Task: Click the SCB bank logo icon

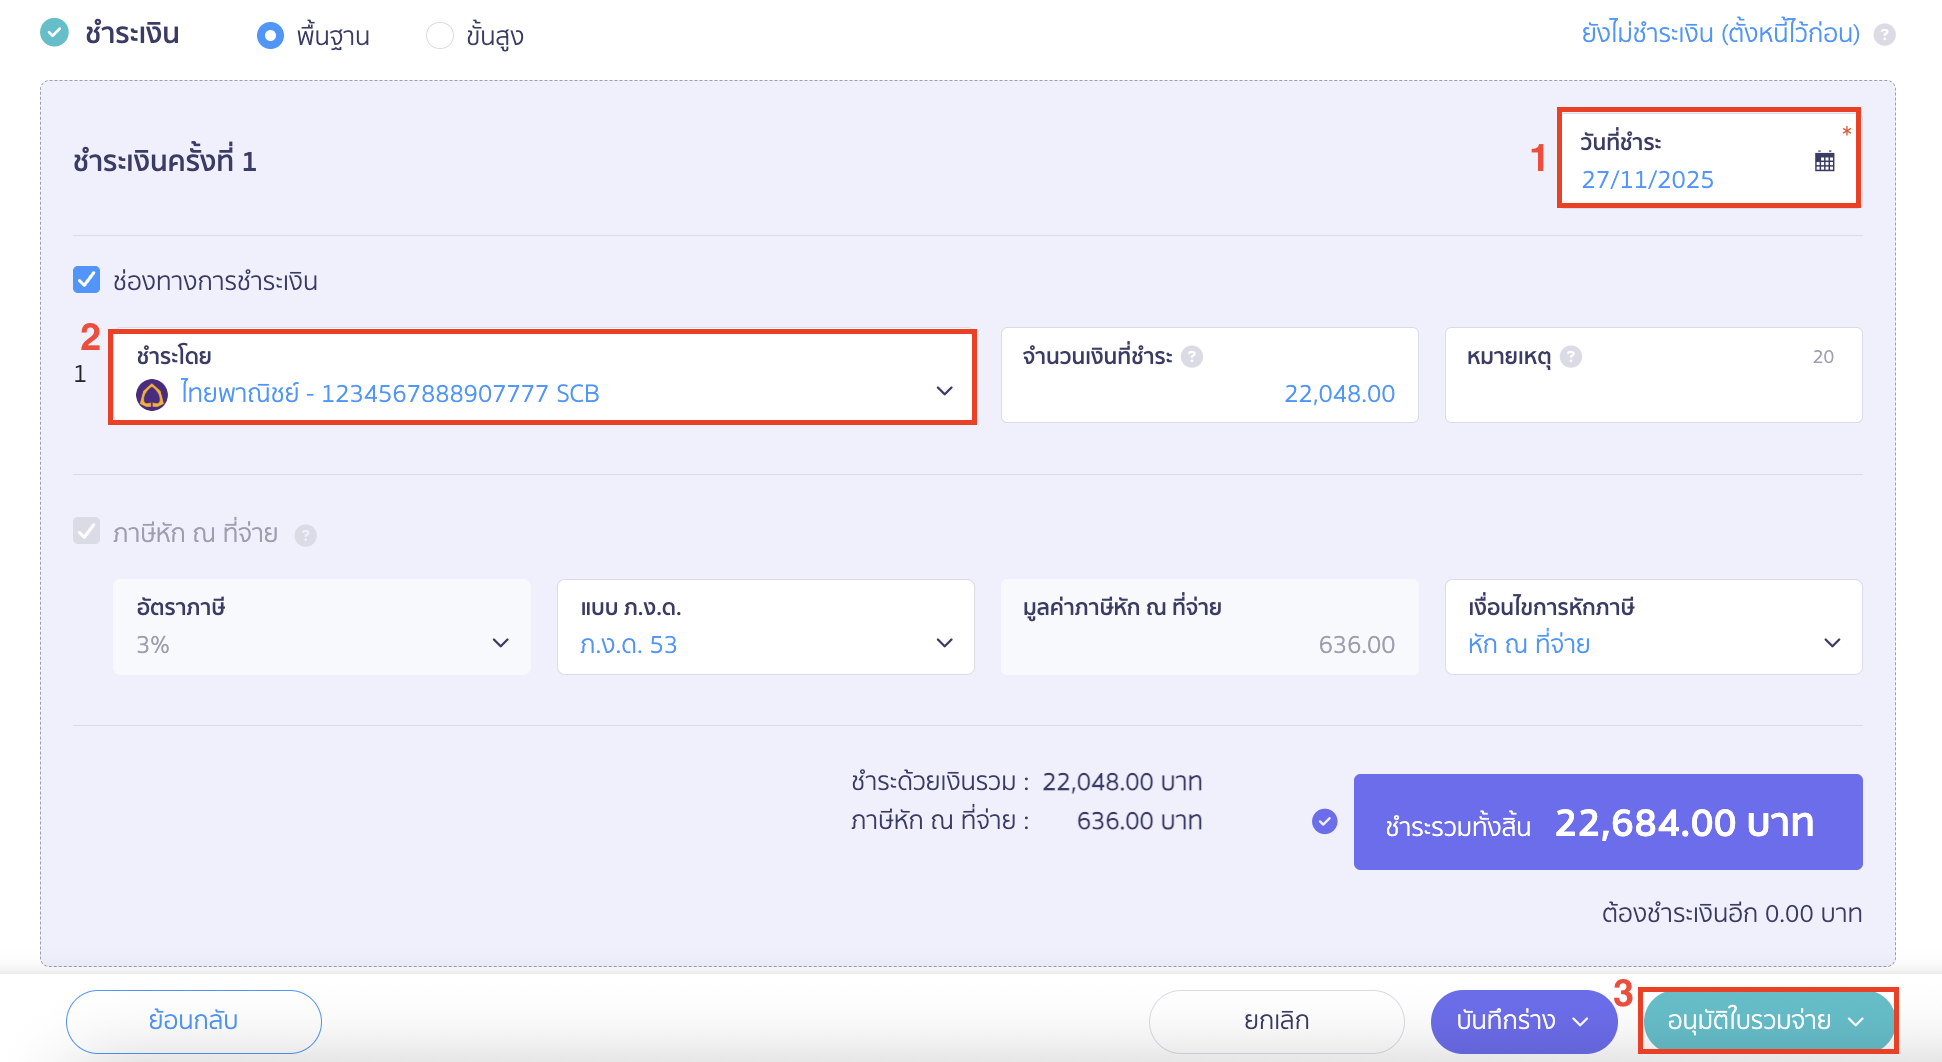Action: [x=152, y=392]
